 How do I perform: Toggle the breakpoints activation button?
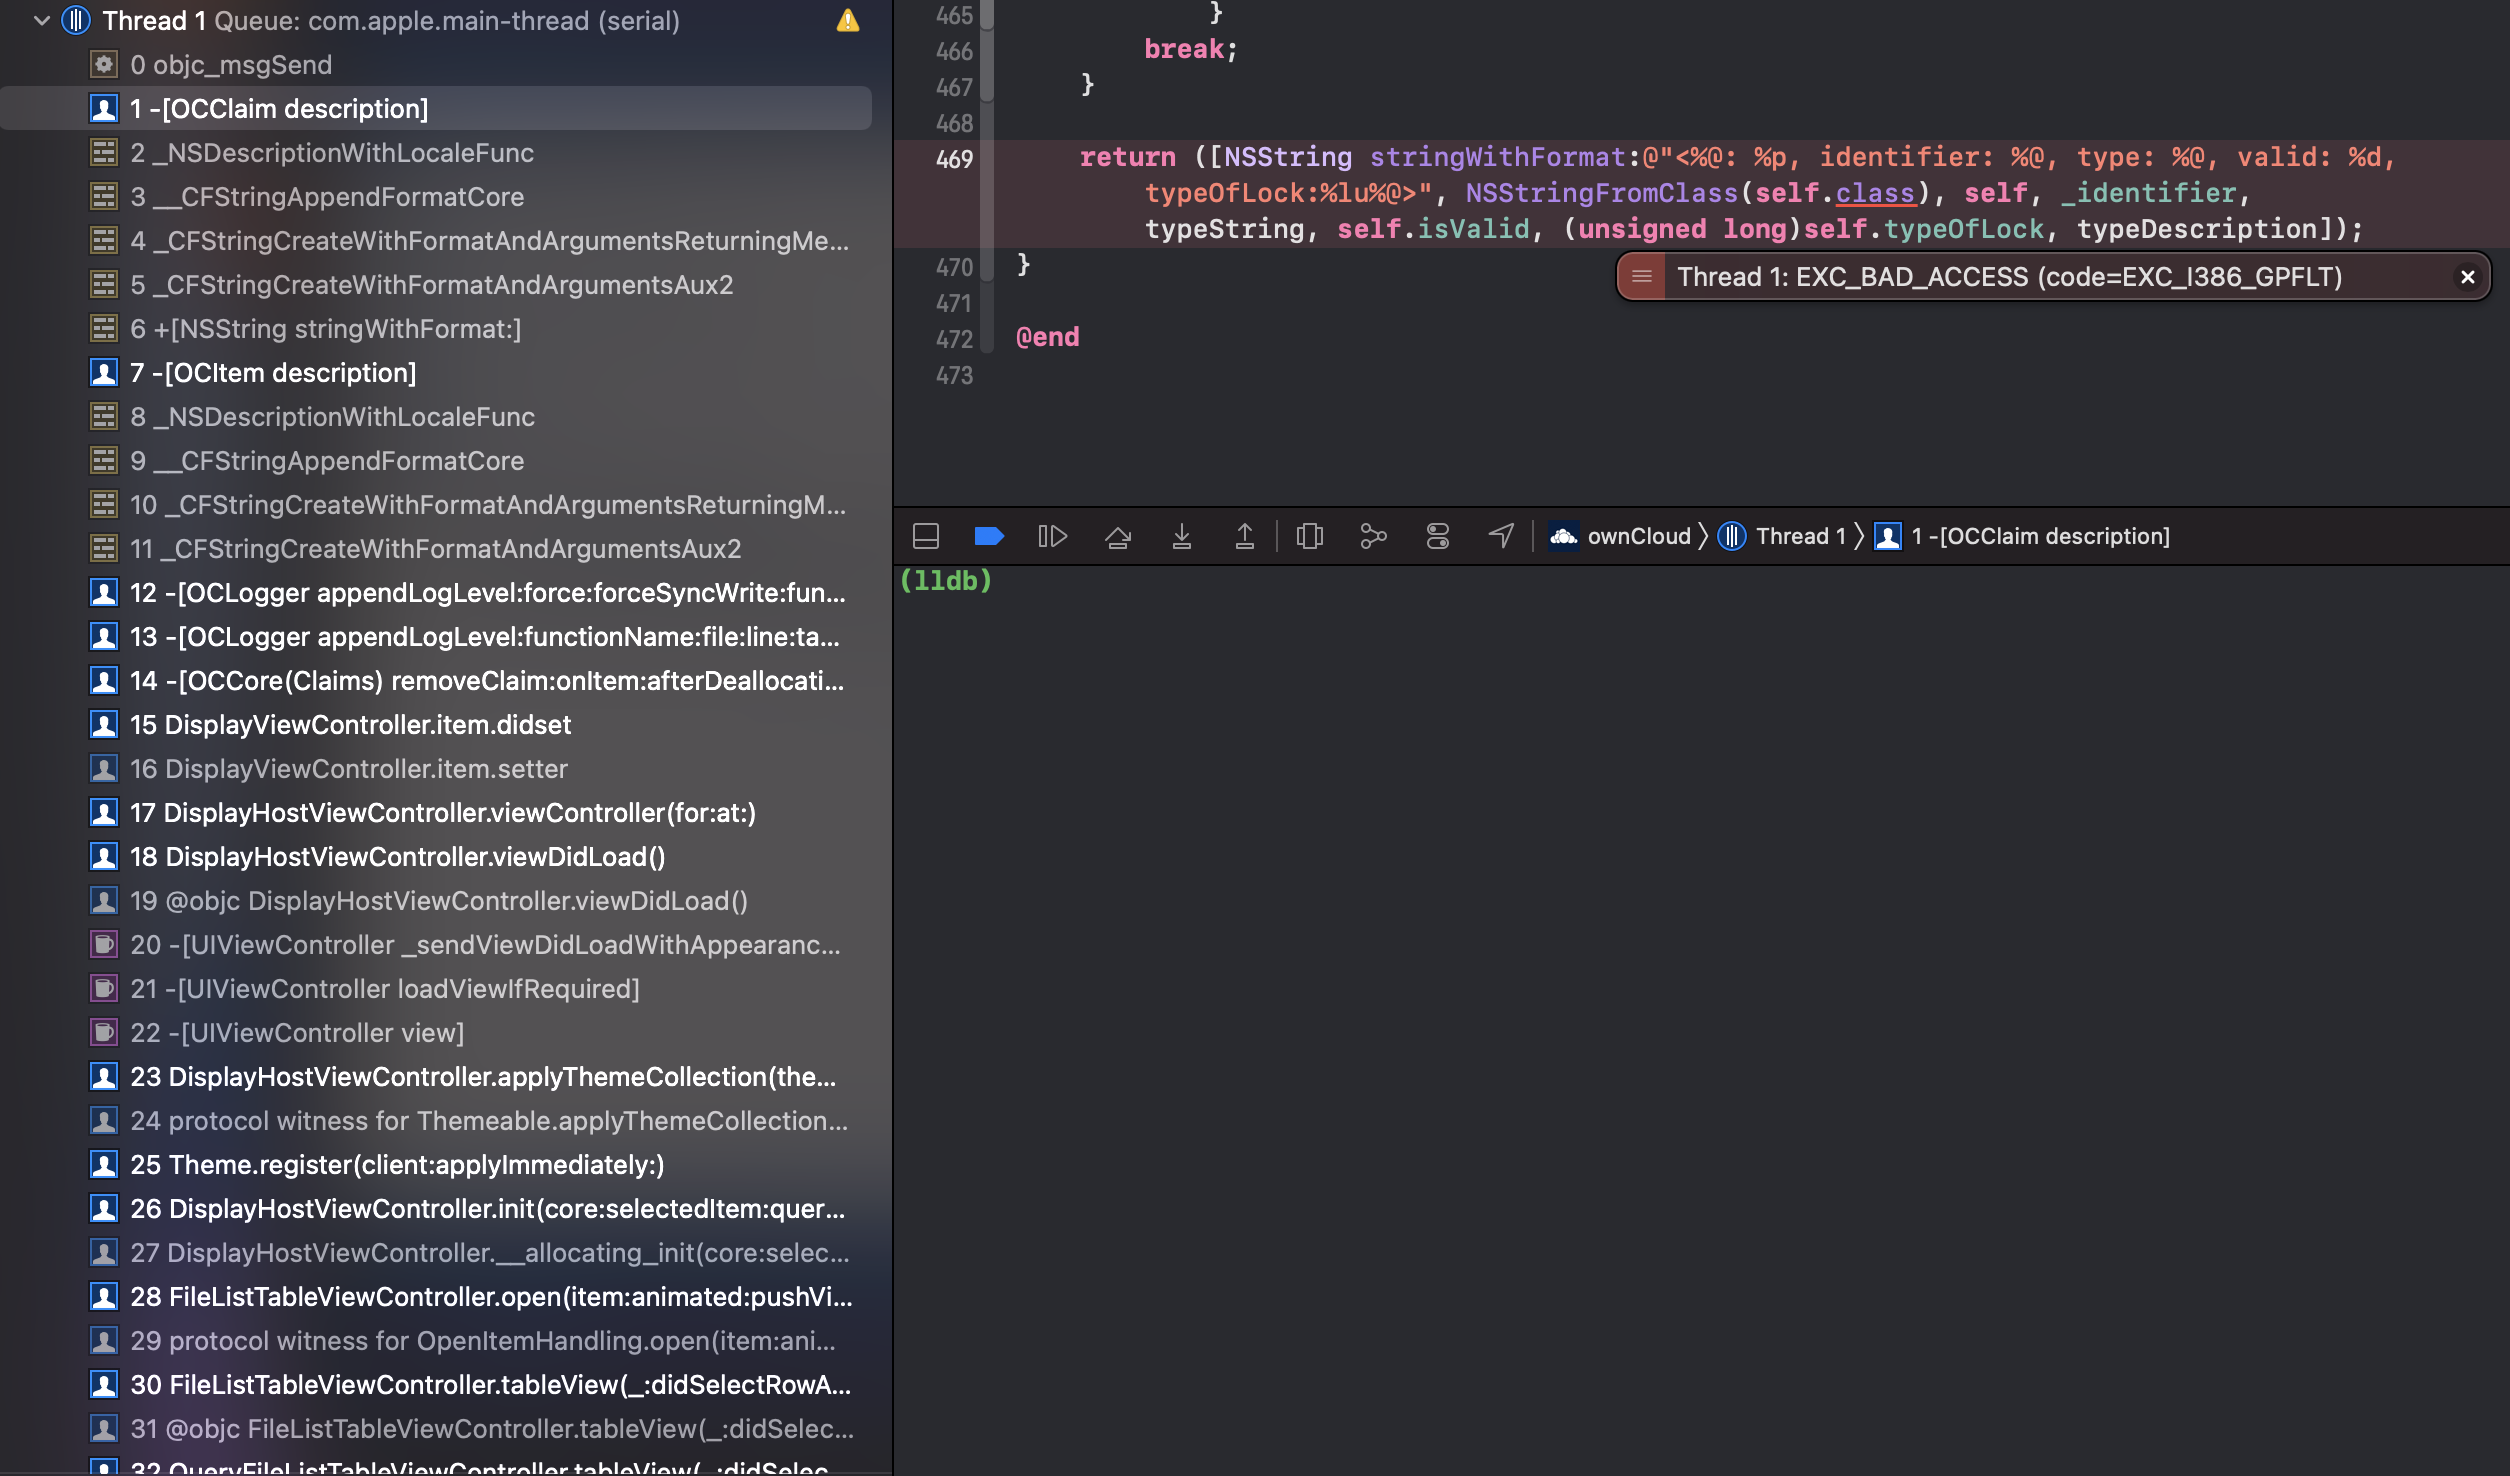[x=989, y=537]
